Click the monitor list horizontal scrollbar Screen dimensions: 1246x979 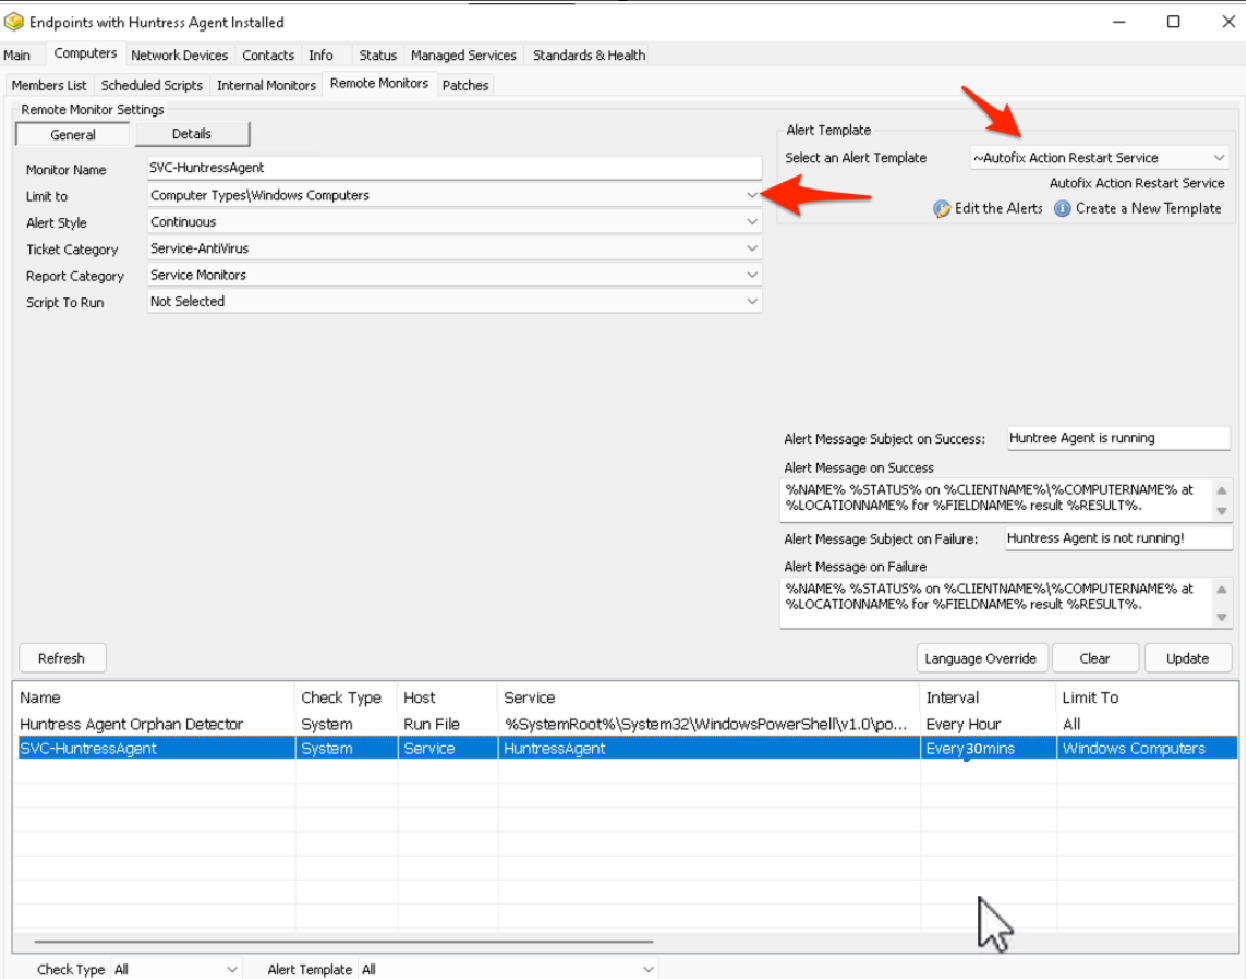point(343,941)
